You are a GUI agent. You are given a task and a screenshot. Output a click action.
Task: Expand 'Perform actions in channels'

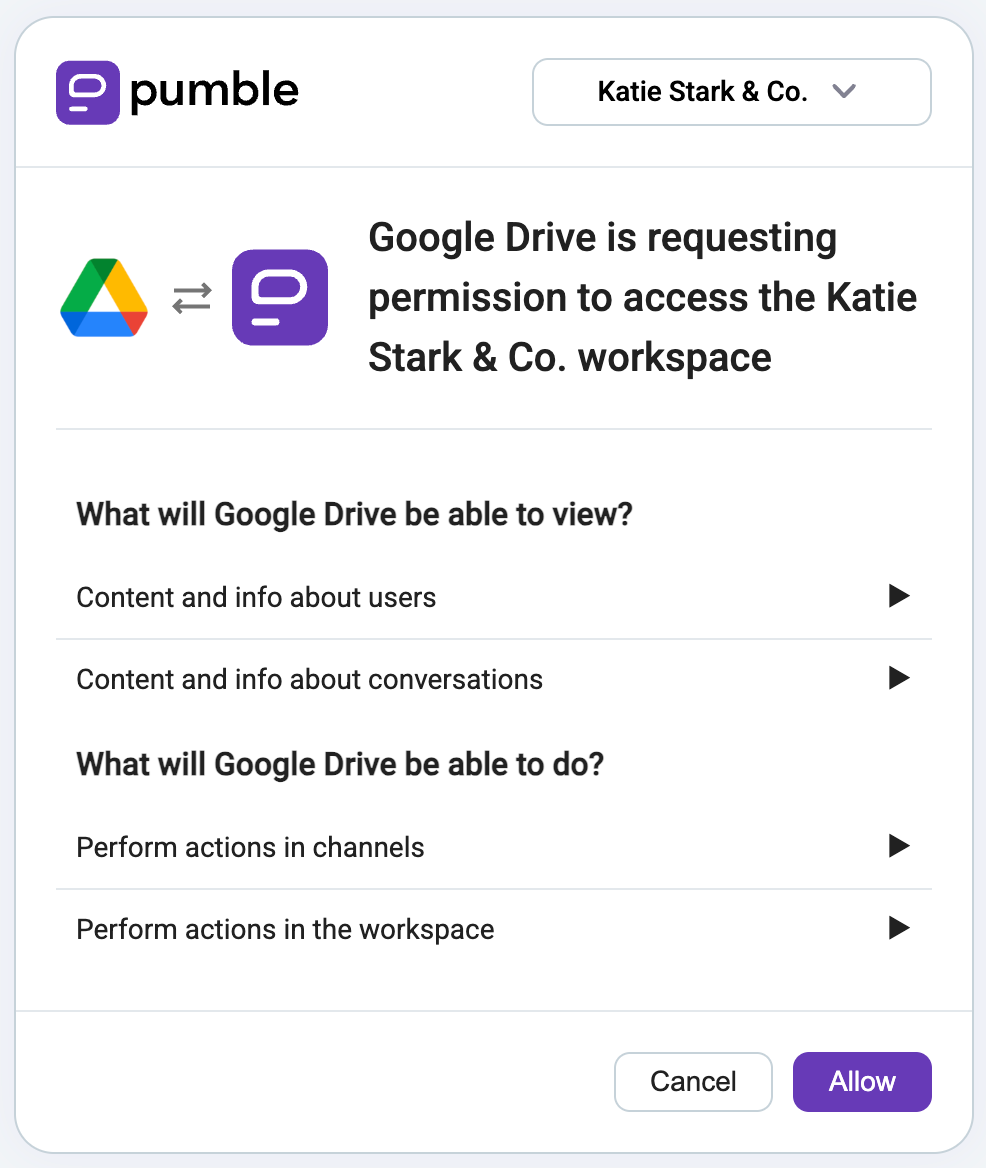pyautogui.click(x=899, y=846)
